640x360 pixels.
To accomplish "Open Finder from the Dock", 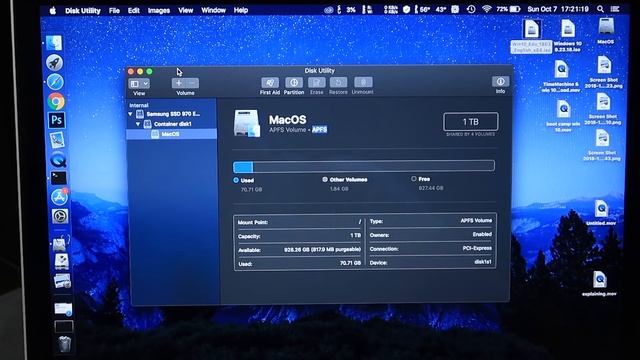I will click(54, 43).
